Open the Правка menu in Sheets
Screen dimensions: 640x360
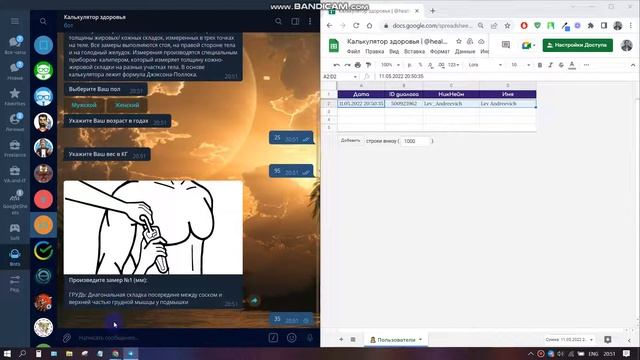375,51
